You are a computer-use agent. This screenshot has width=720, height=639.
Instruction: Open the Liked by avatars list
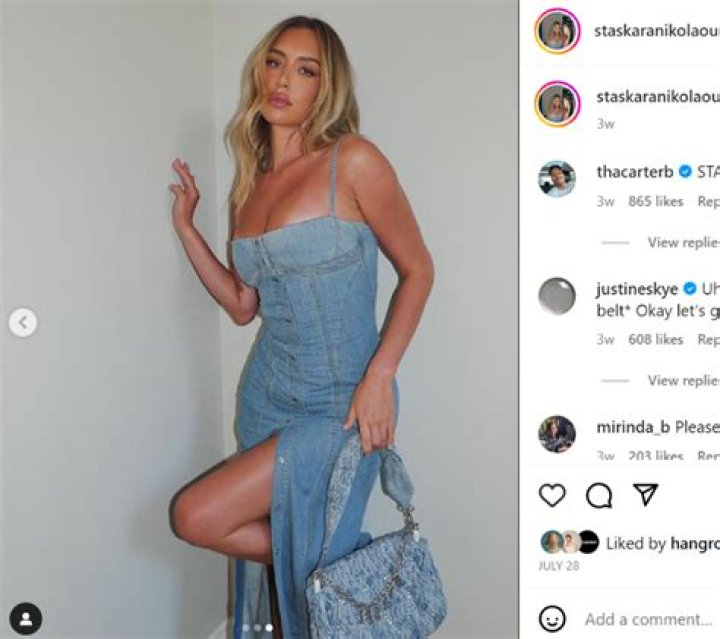(x=570, y=542)
